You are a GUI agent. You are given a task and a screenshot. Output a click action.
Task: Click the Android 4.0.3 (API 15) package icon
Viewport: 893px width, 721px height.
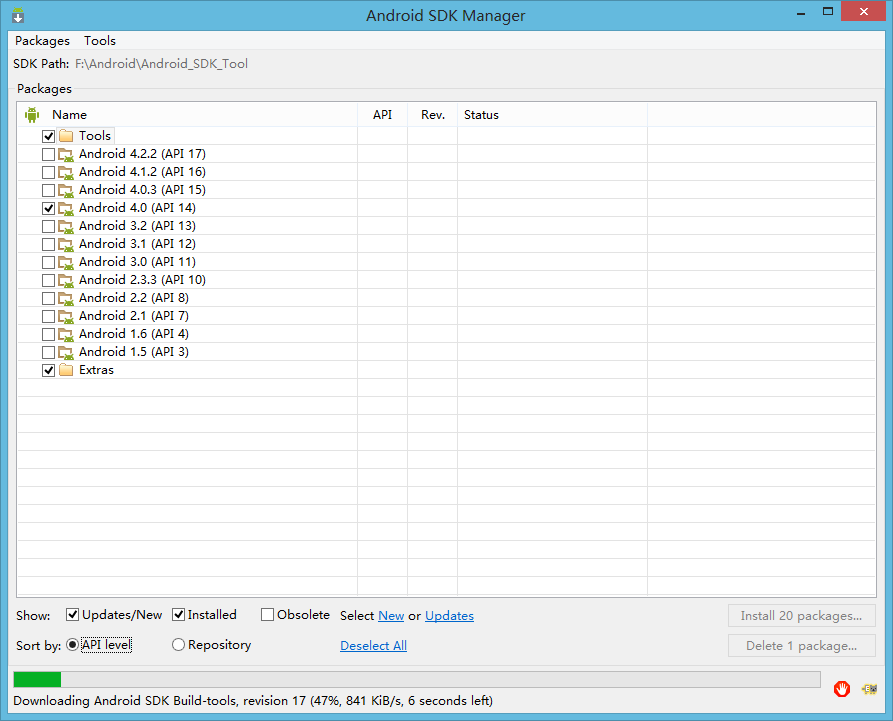pyautogui.click(x=66, y=190)
